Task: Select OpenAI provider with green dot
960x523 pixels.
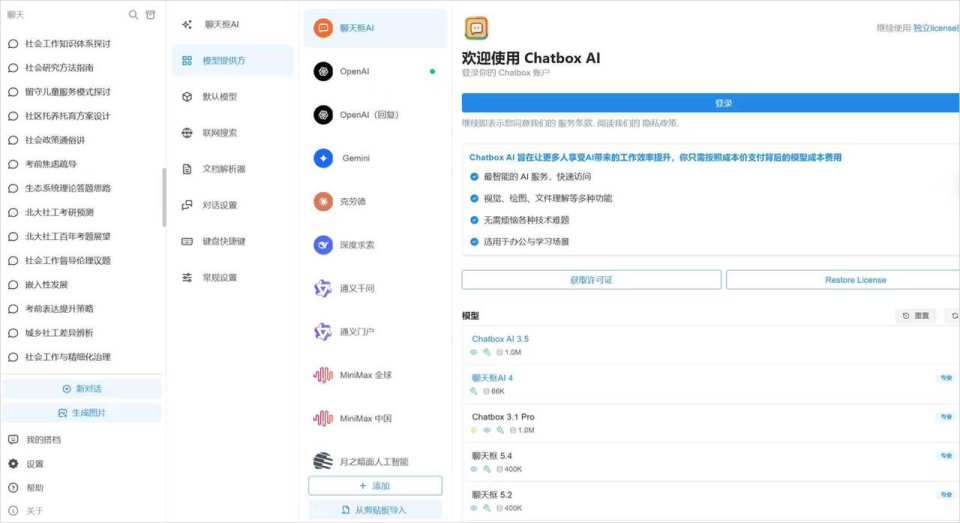Action: [x=375, y=72]
